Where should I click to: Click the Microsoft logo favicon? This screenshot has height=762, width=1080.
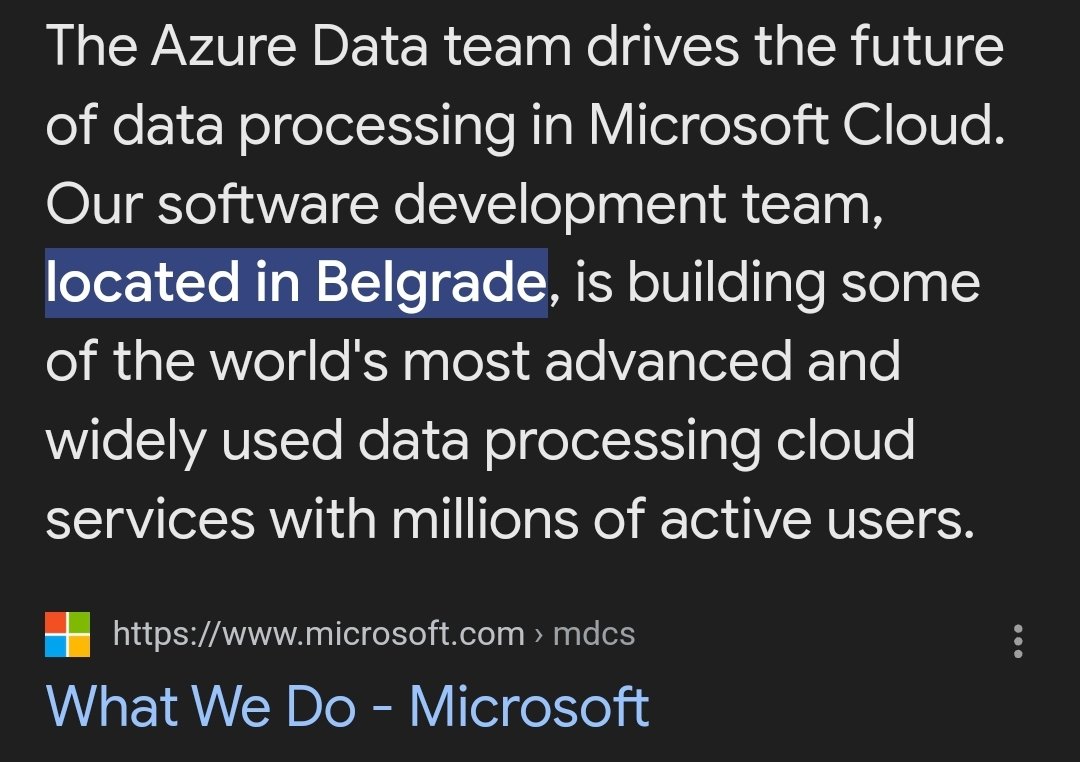point(68,634)
